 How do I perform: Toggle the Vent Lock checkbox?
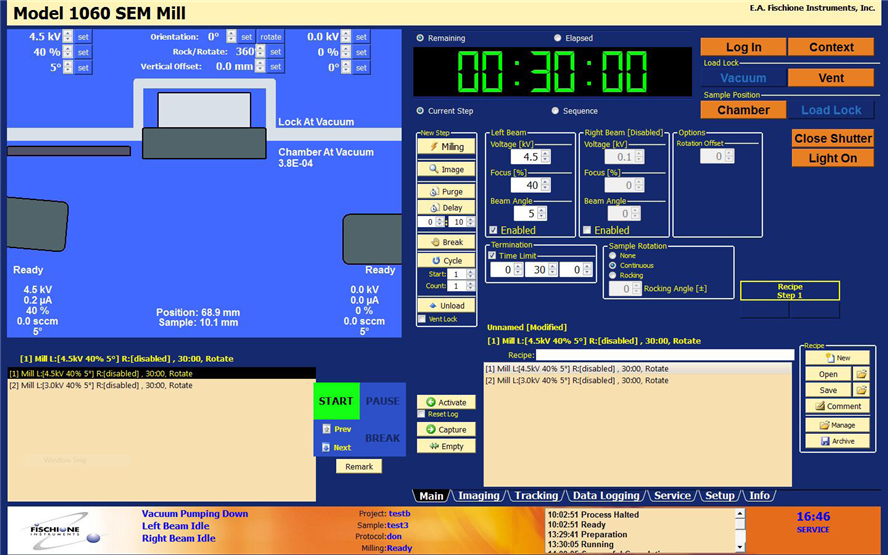422,319
